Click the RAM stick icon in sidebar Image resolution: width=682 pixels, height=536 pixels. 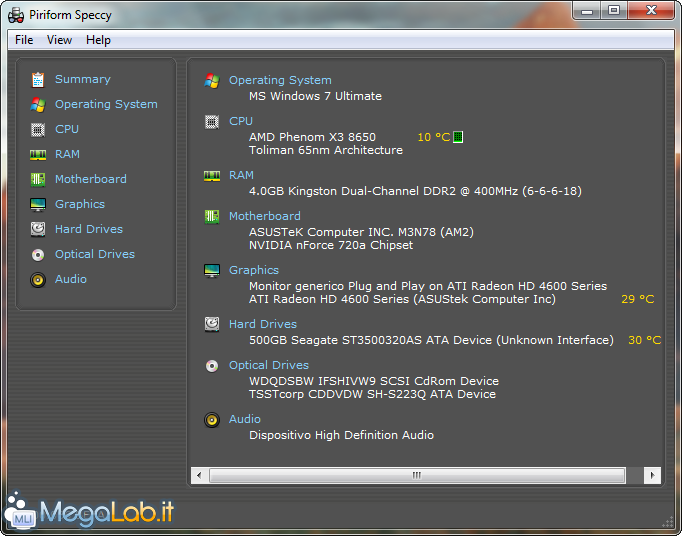click(38, 154)
